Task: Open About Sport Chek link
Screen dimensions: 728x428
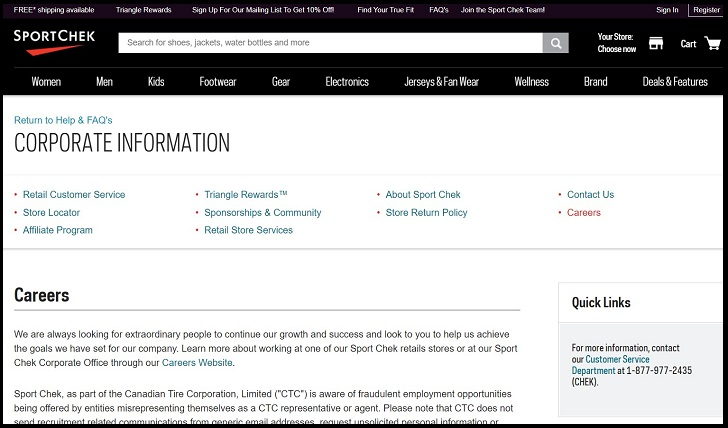Action: (423, 195)
